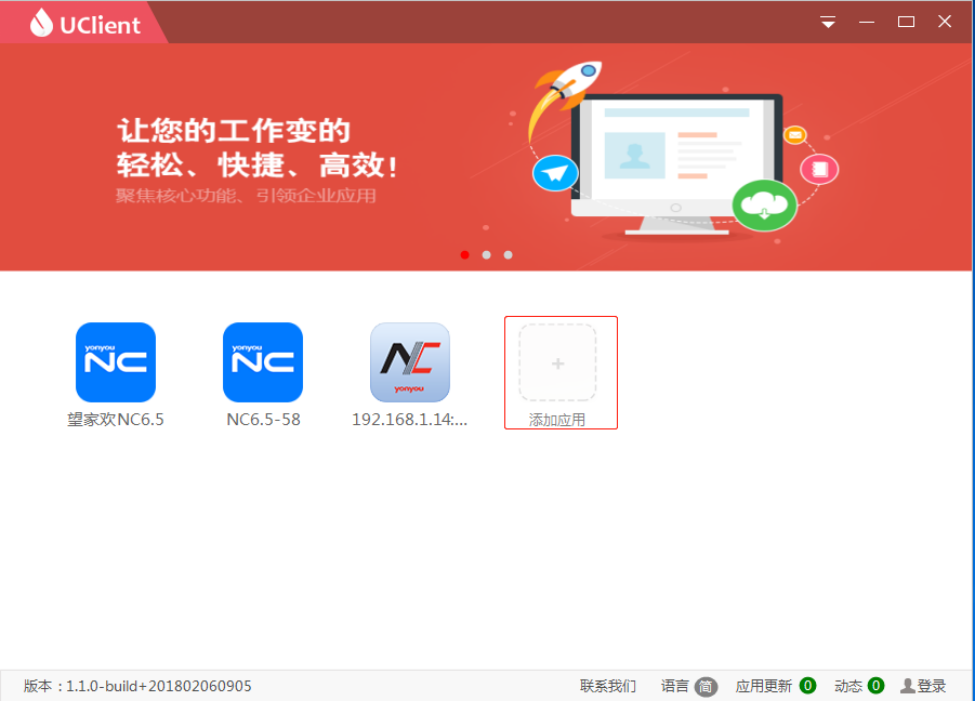
Task: Click the 应用更新 green count badge
Action: click(808, 685)
